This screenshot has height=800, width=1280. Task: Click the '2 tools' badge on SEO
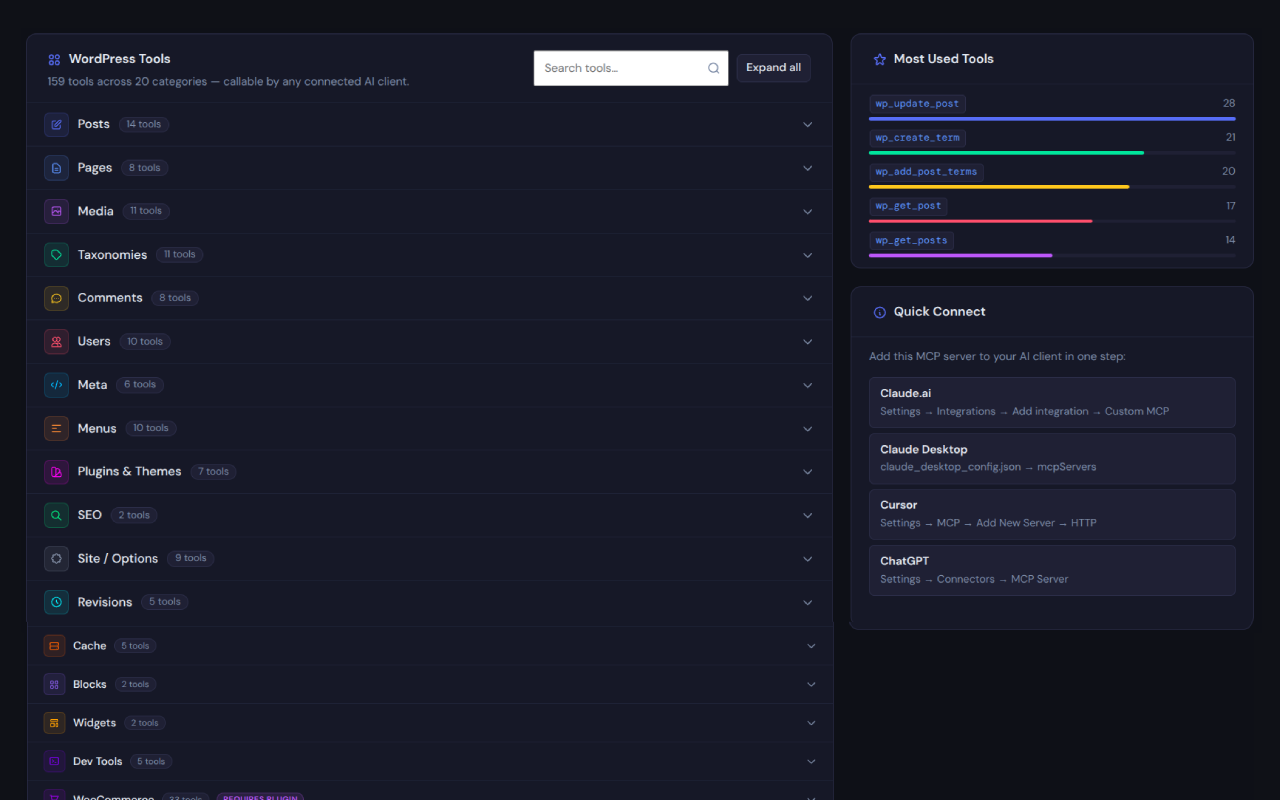click(134, 515)
